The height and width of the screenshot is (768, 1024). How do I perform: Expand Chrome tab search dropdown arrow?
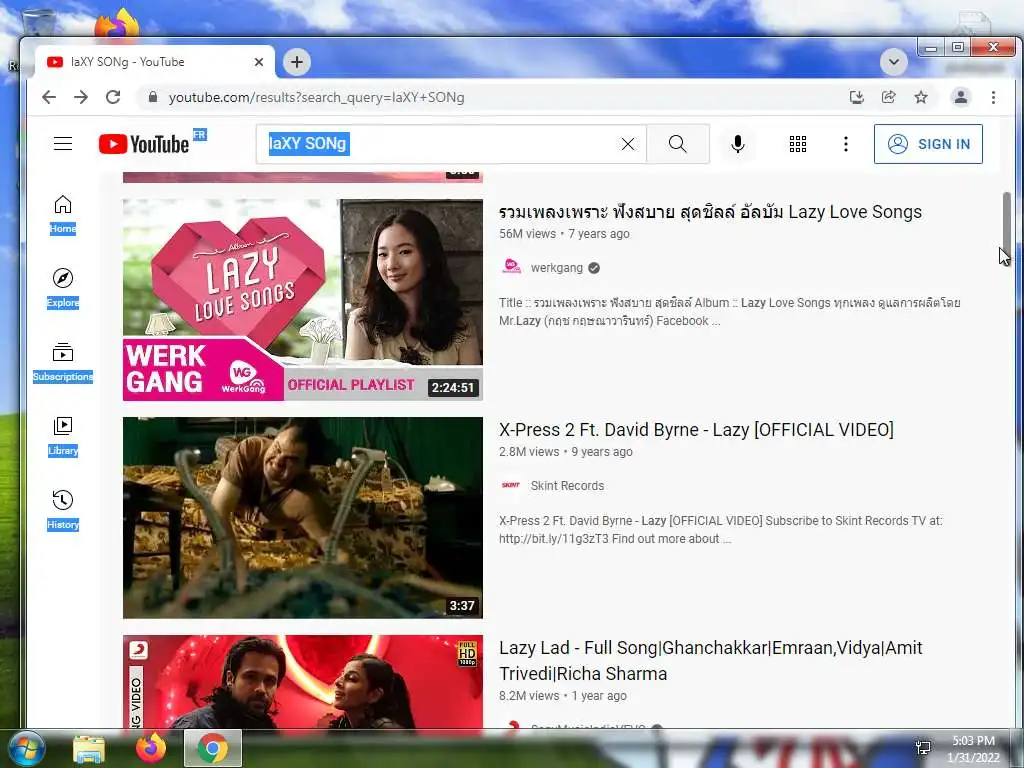pyautogui.click(x=893, y=62)
